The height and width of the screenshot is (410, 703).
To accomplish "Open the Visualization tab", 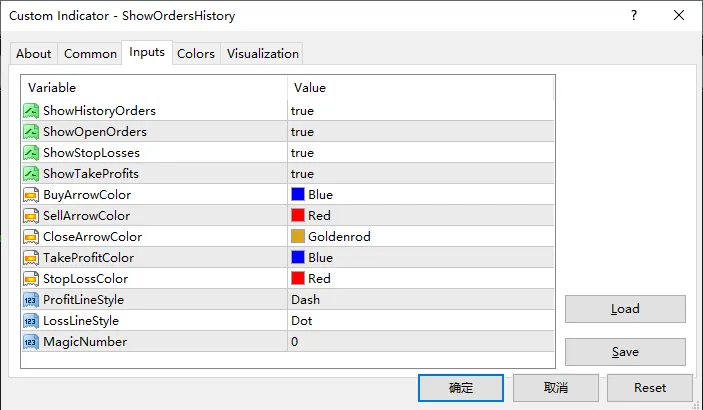I will coord(262,54).
